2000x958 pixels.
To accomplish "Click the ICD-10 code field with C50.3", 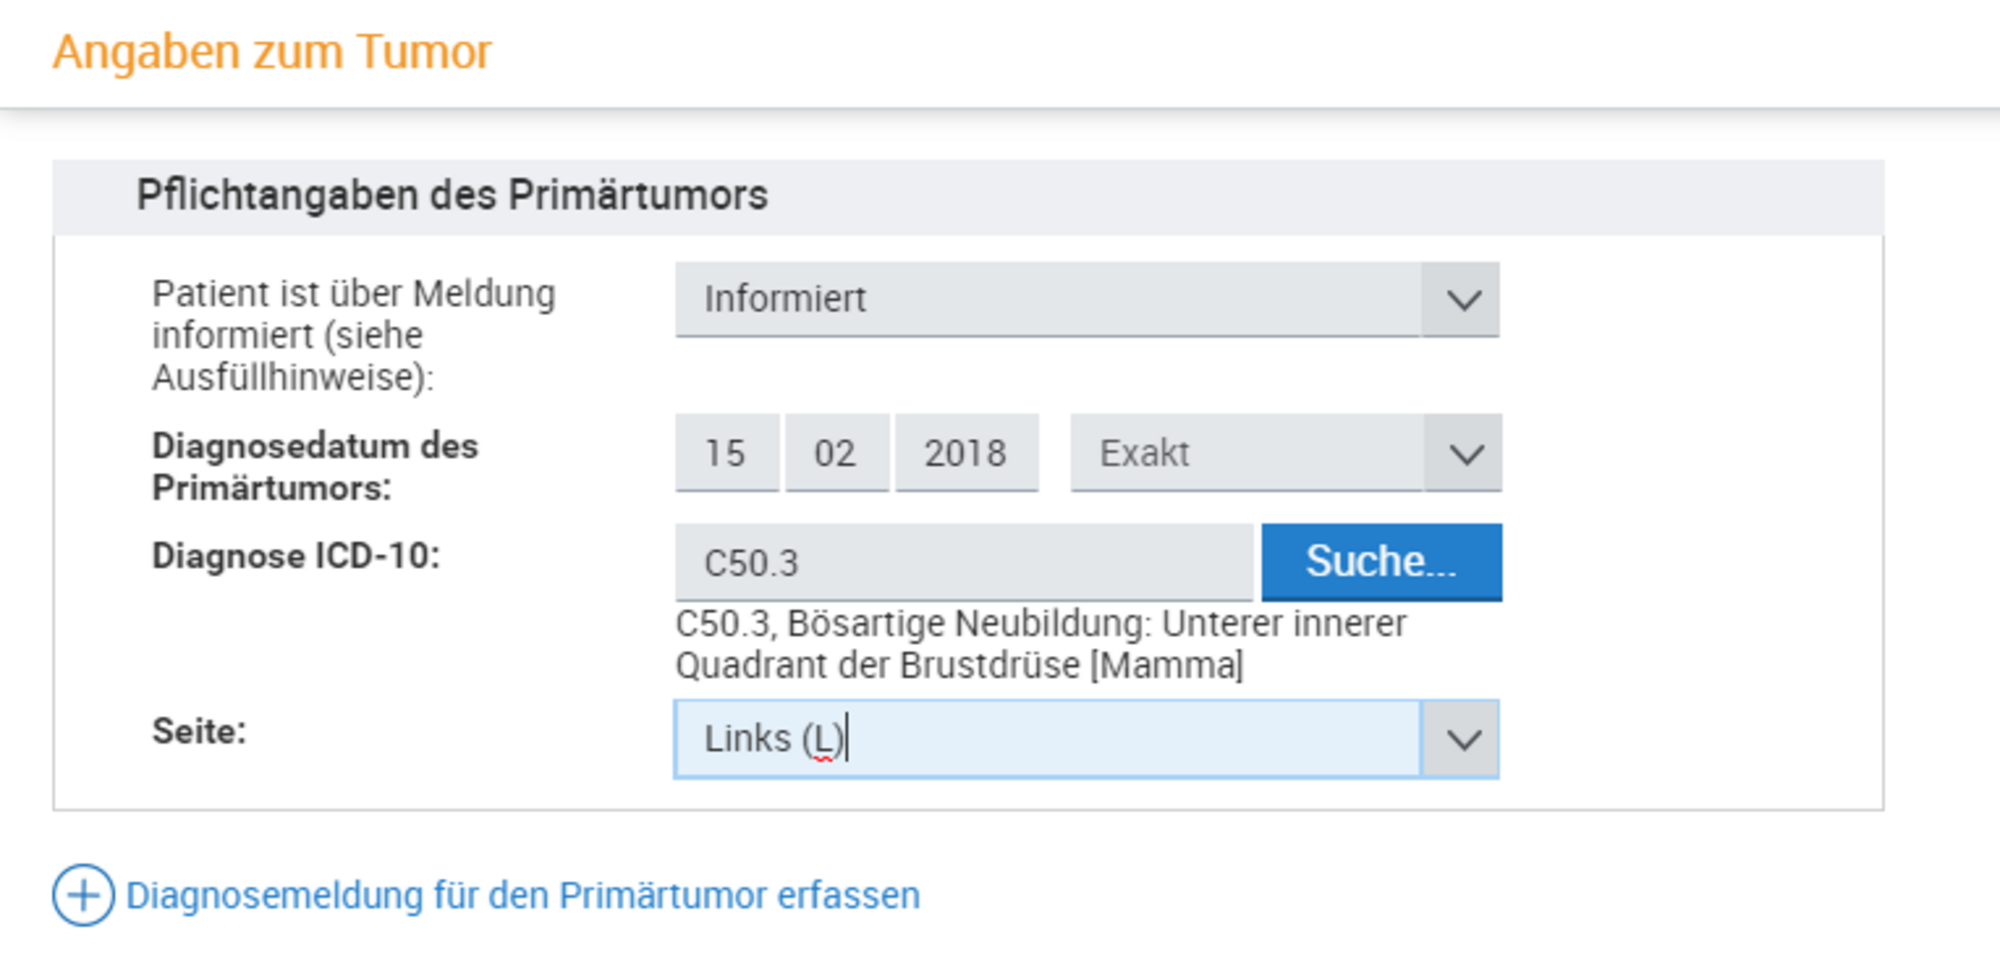I will click(962, 563).
